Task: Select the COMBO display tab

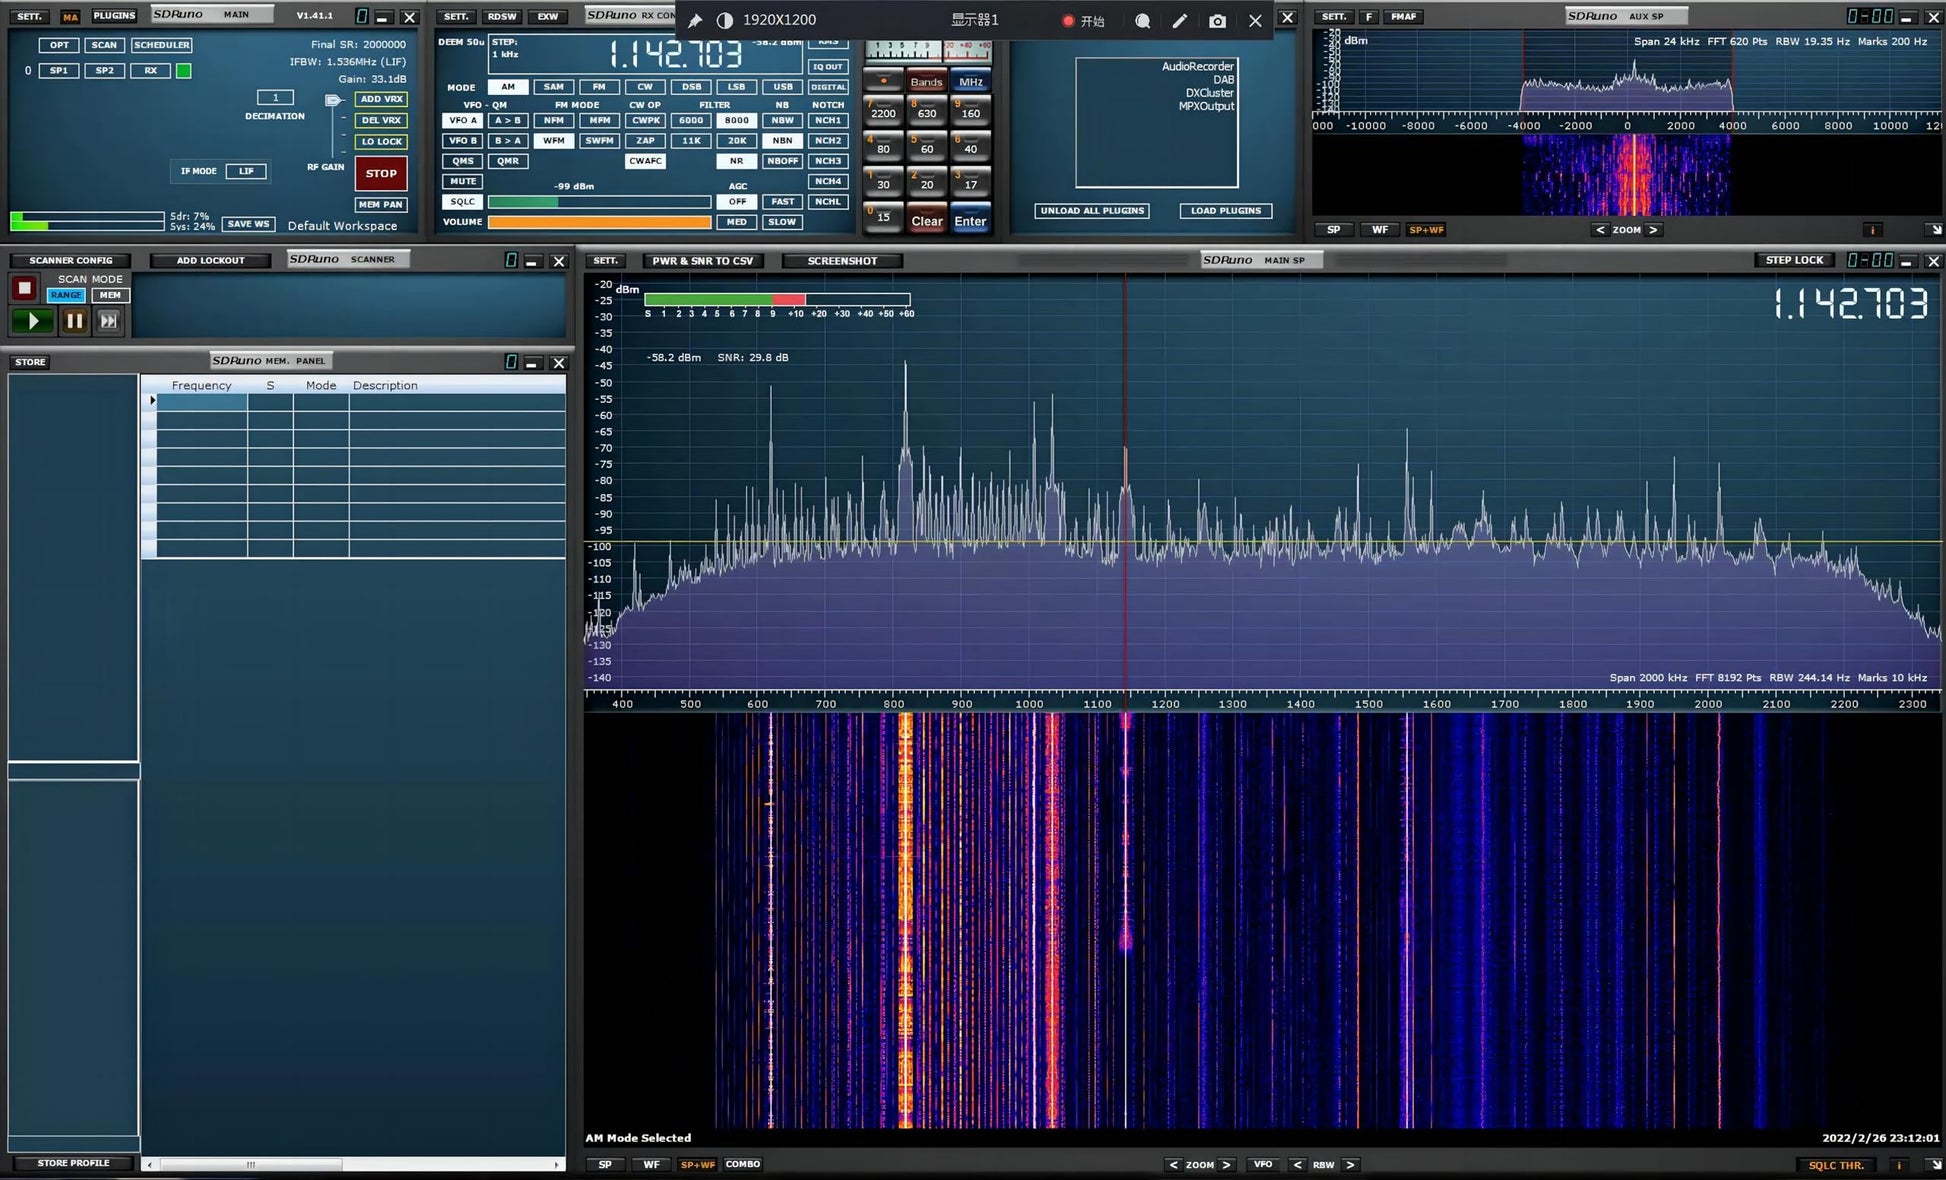Action: pyautogui.click(x=743, y=1164)
